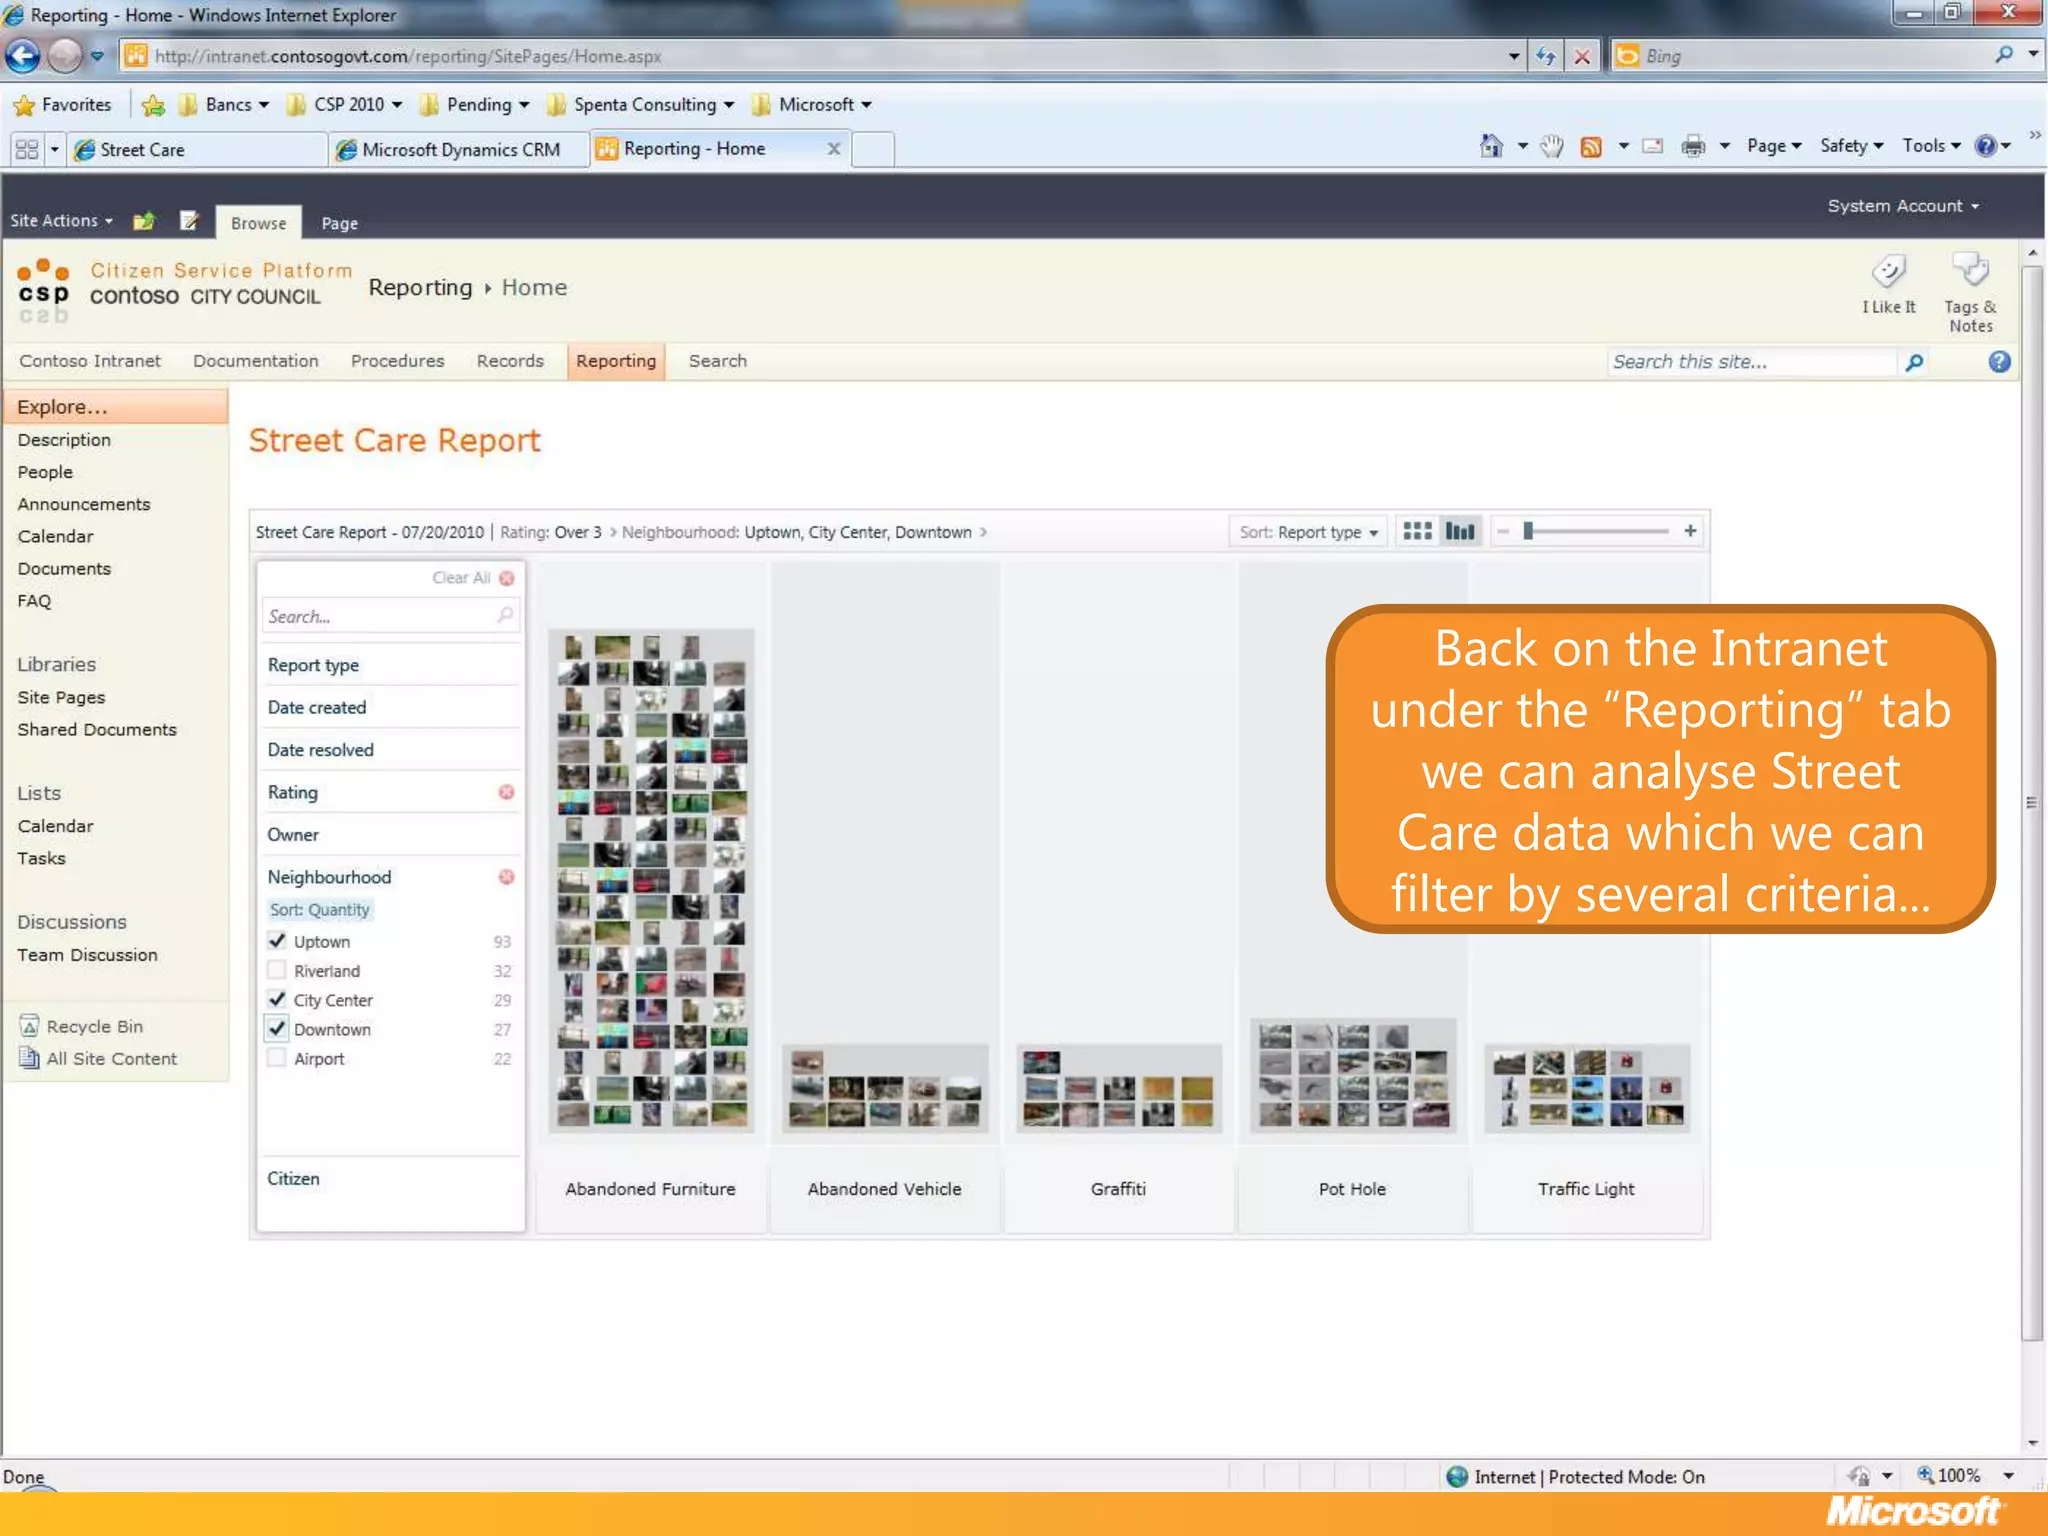Image resolution: width=2048 pixels, height=1536 pixels.
Task: Click zoom out minus icon
Action: (x=1503, y=531)
